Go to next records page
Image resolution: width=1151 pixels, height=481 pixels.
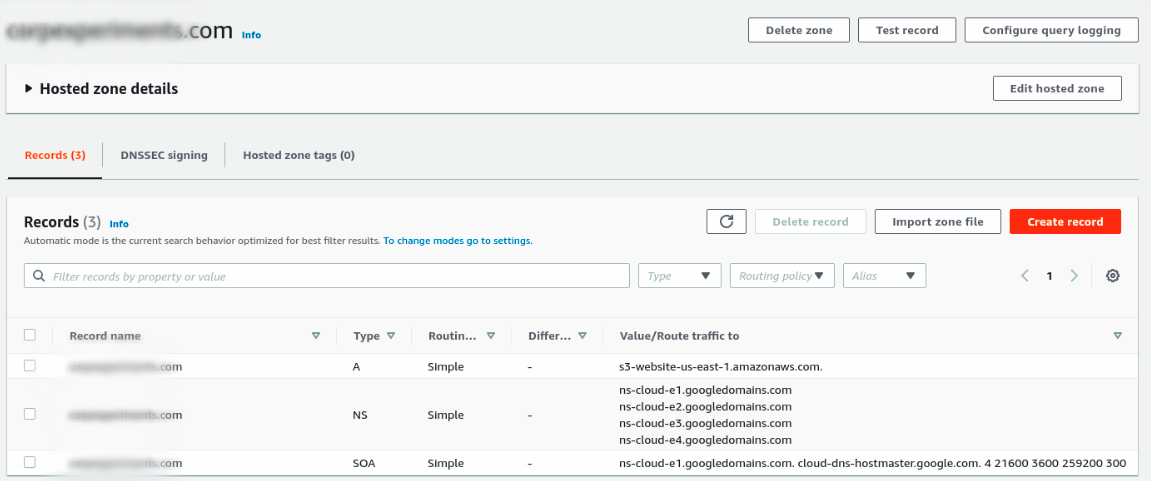tap(1075, 276)
